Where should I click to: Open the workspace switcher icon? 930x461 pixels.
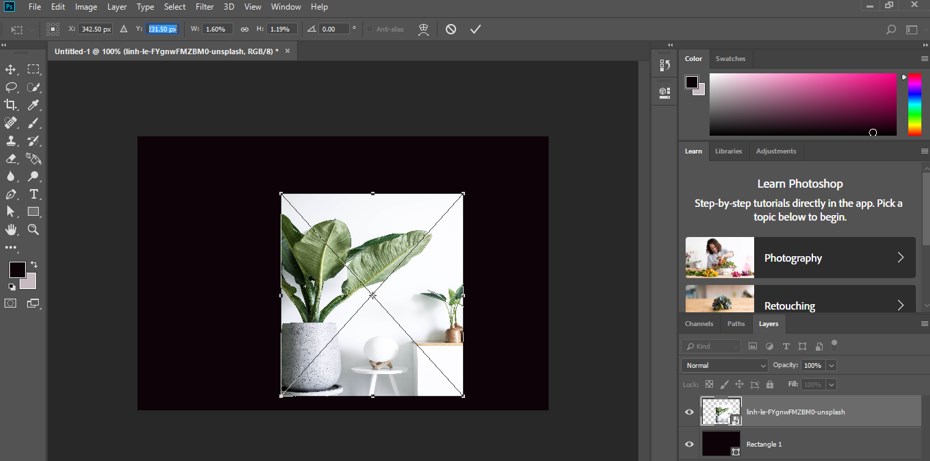(912, 29)
